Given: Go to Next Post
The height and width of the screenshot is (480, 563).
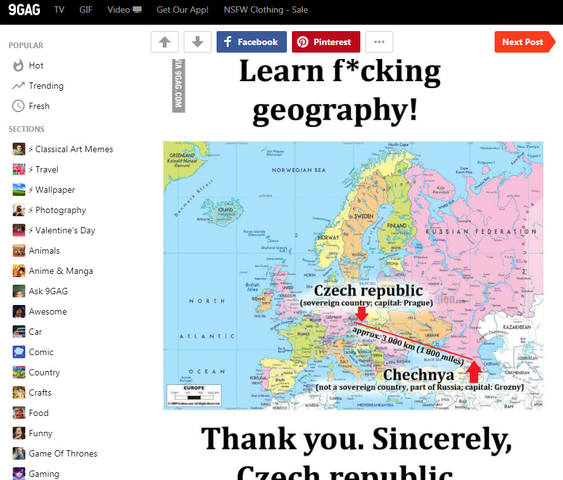Looking at the screenshot, I should coord(525,42).
